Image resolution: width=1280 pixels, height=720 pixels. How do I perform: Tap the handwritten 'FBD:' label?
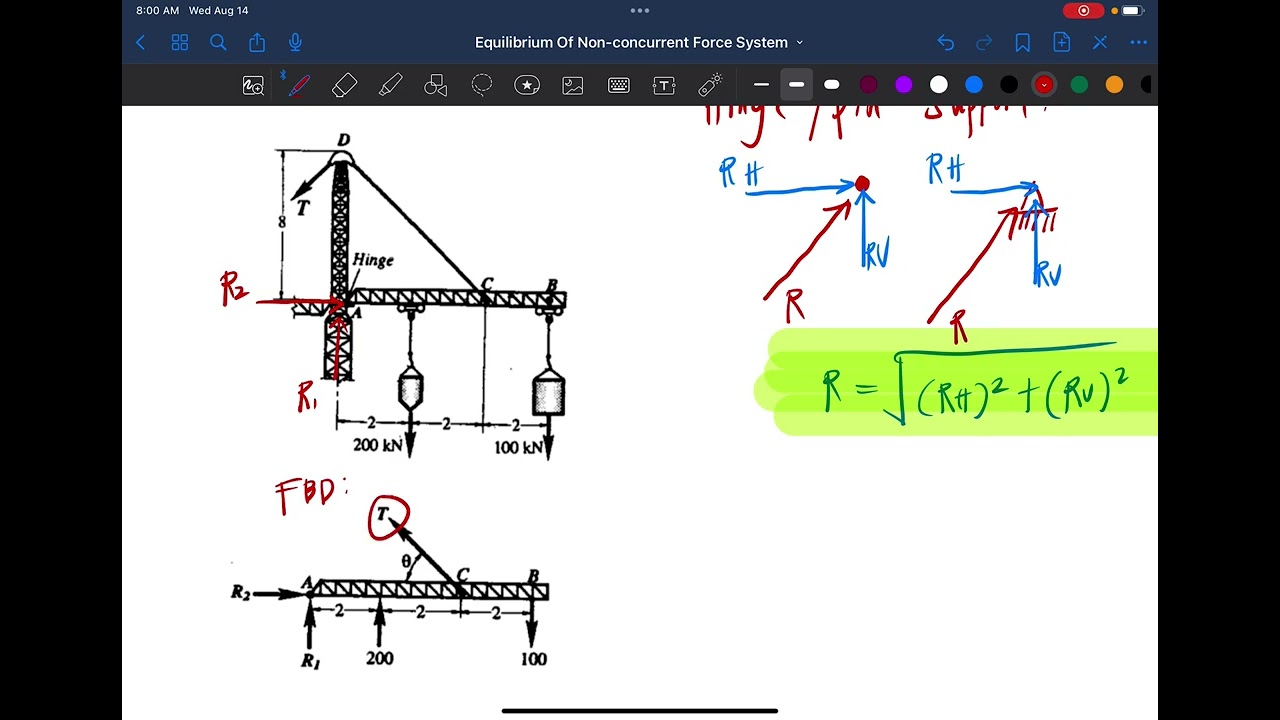(311, 494)
